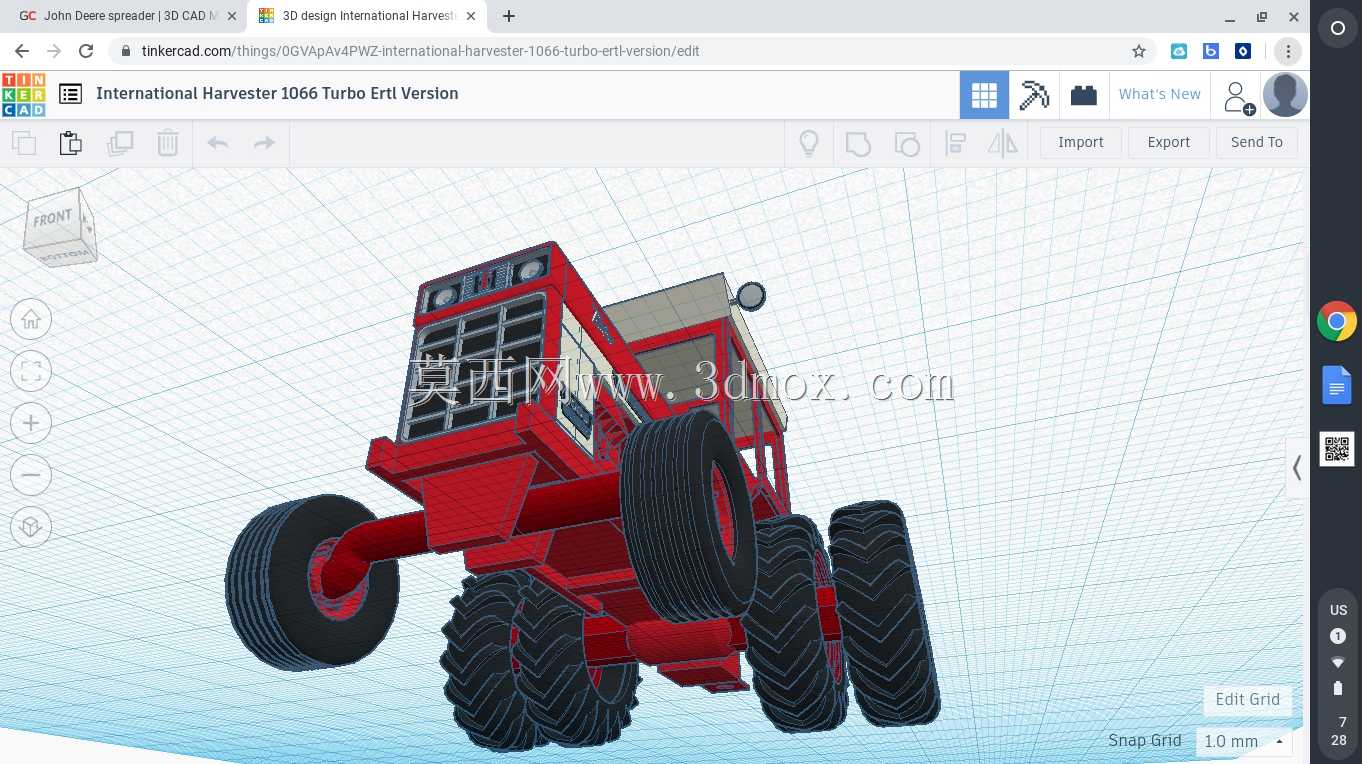Click the Ungroup shapes icon
The image size is (1362, 764).
click(x=907, y=143)
